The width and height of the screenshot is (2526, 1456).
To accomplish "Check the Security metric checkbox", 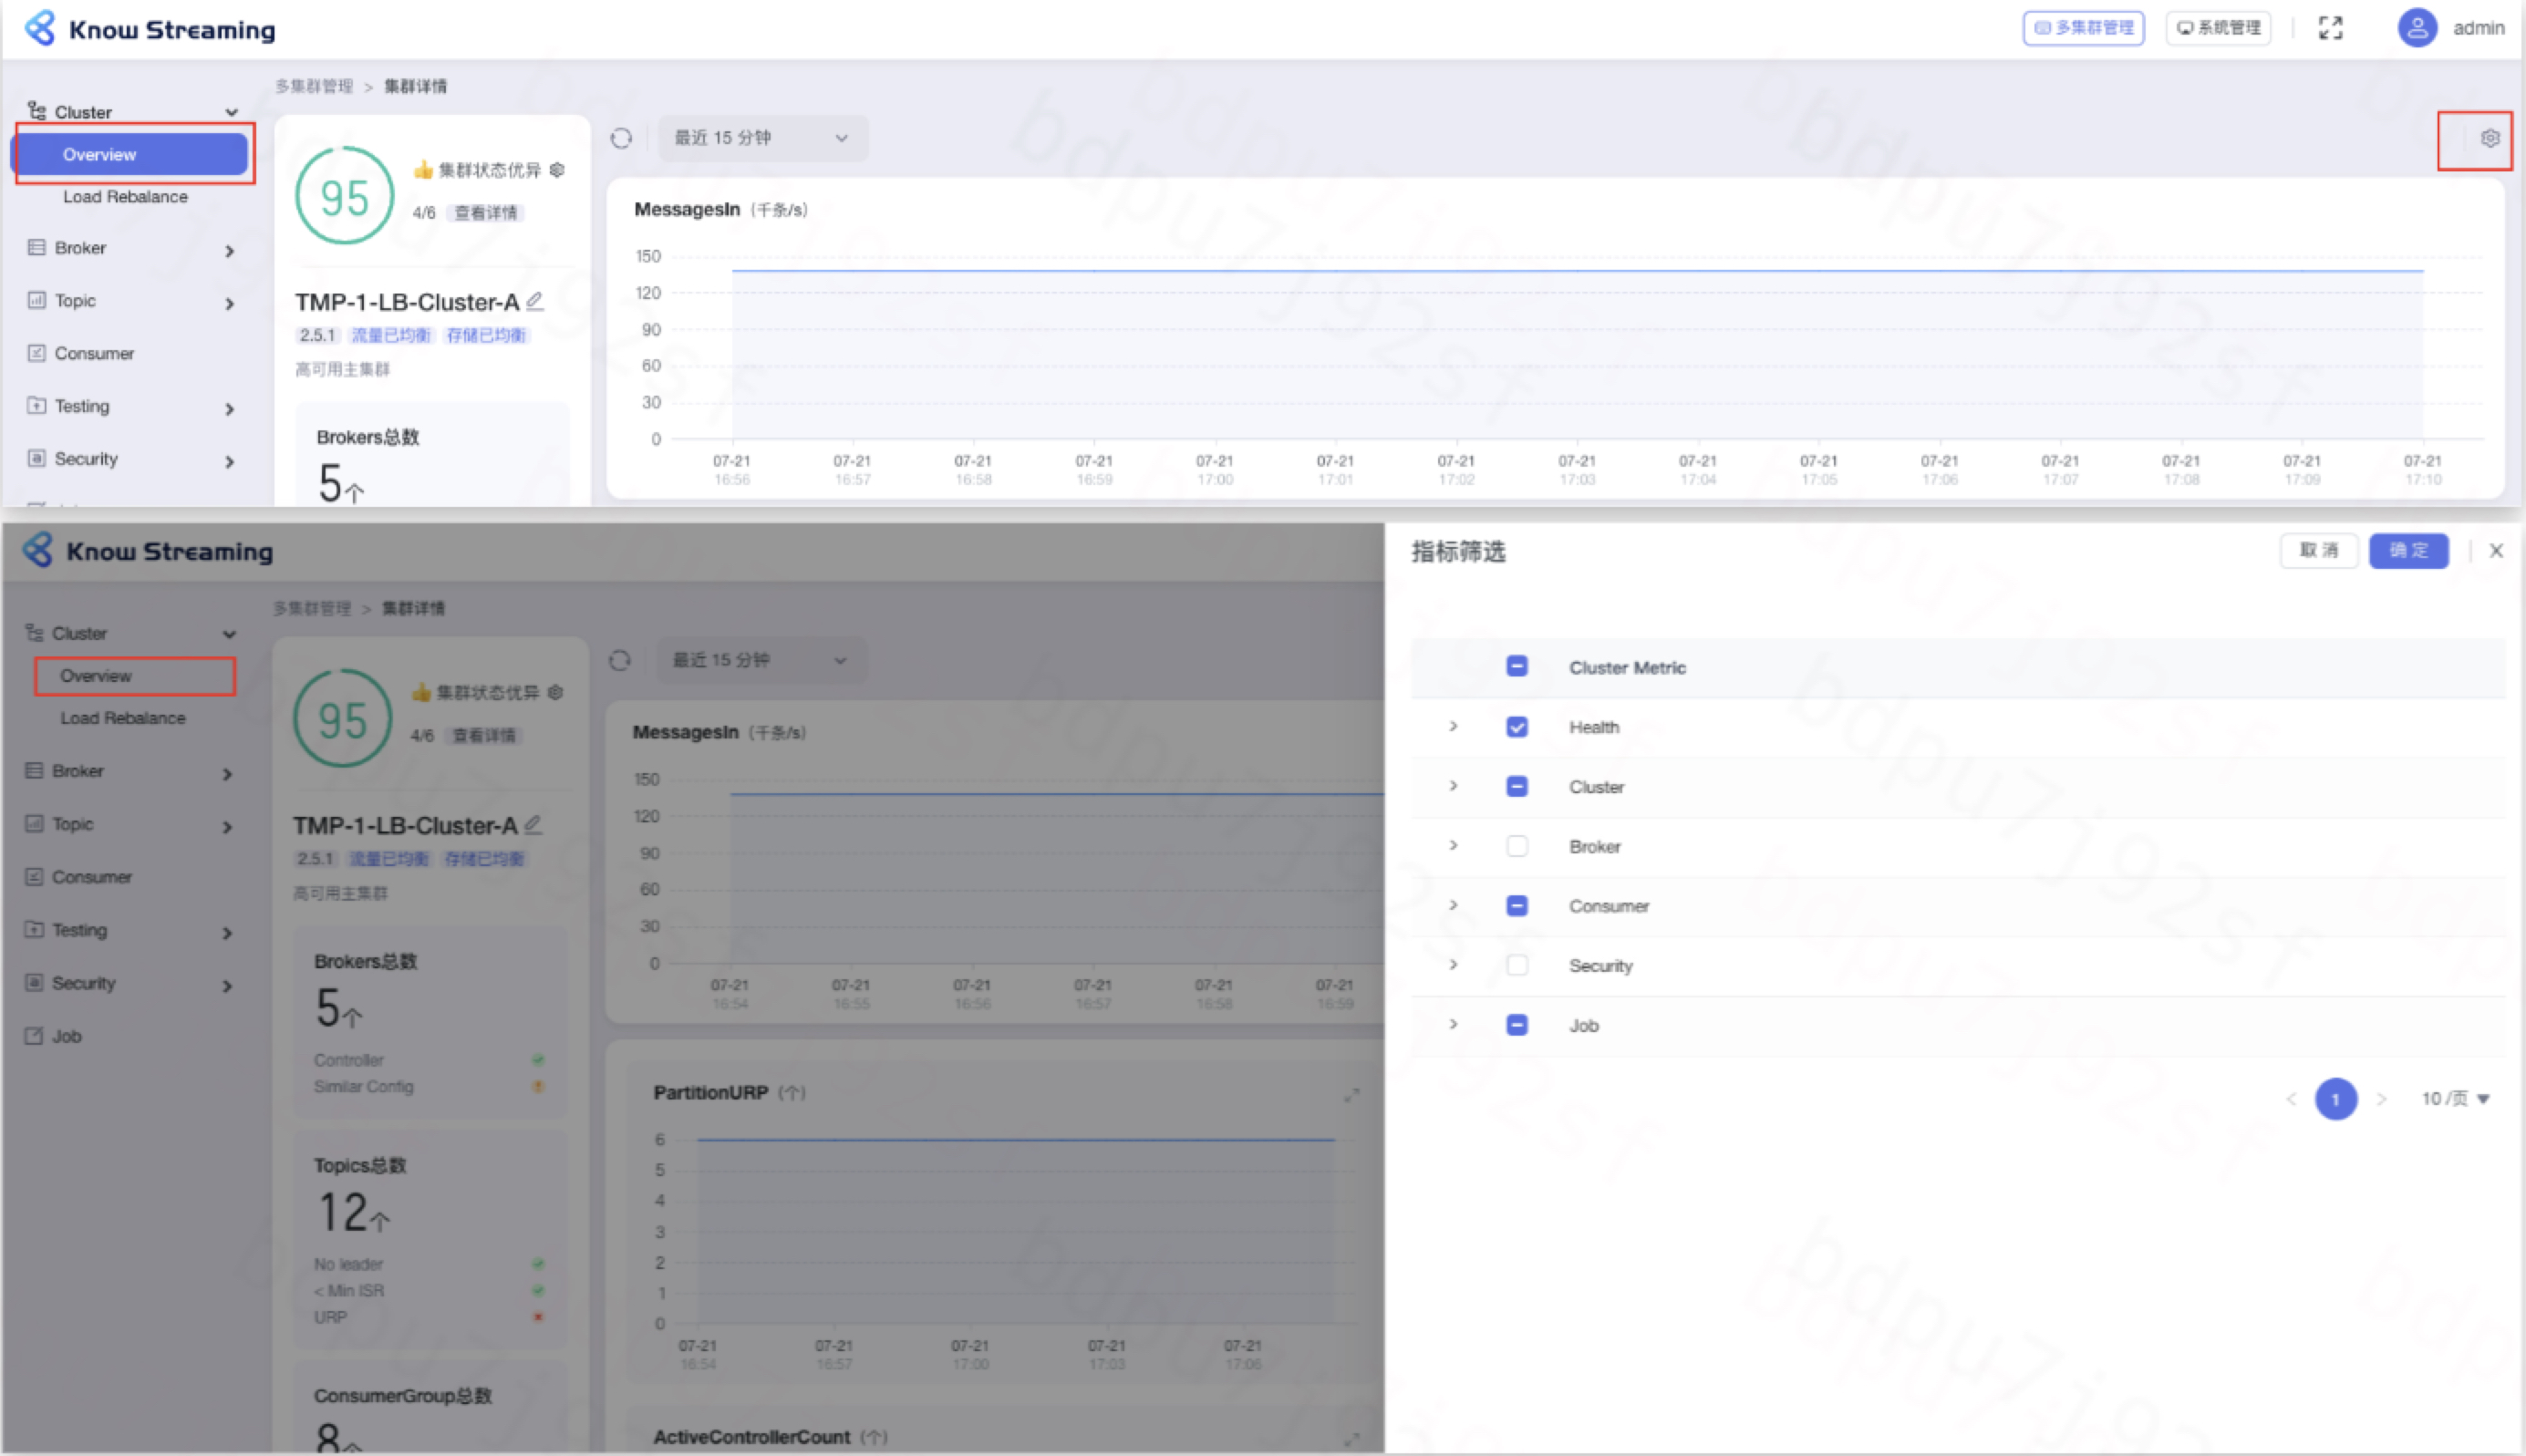I will (x=1516, y=965).
